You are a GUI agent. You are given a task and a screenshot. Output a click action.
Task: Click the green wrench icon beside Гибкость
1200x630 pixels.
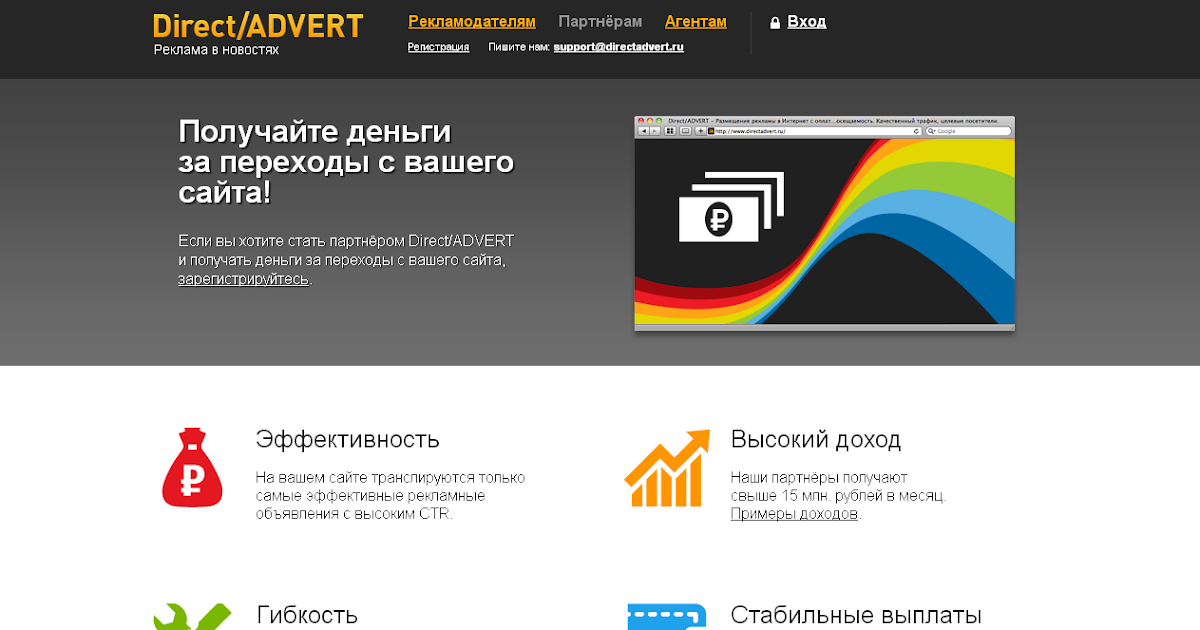point(192,616)
